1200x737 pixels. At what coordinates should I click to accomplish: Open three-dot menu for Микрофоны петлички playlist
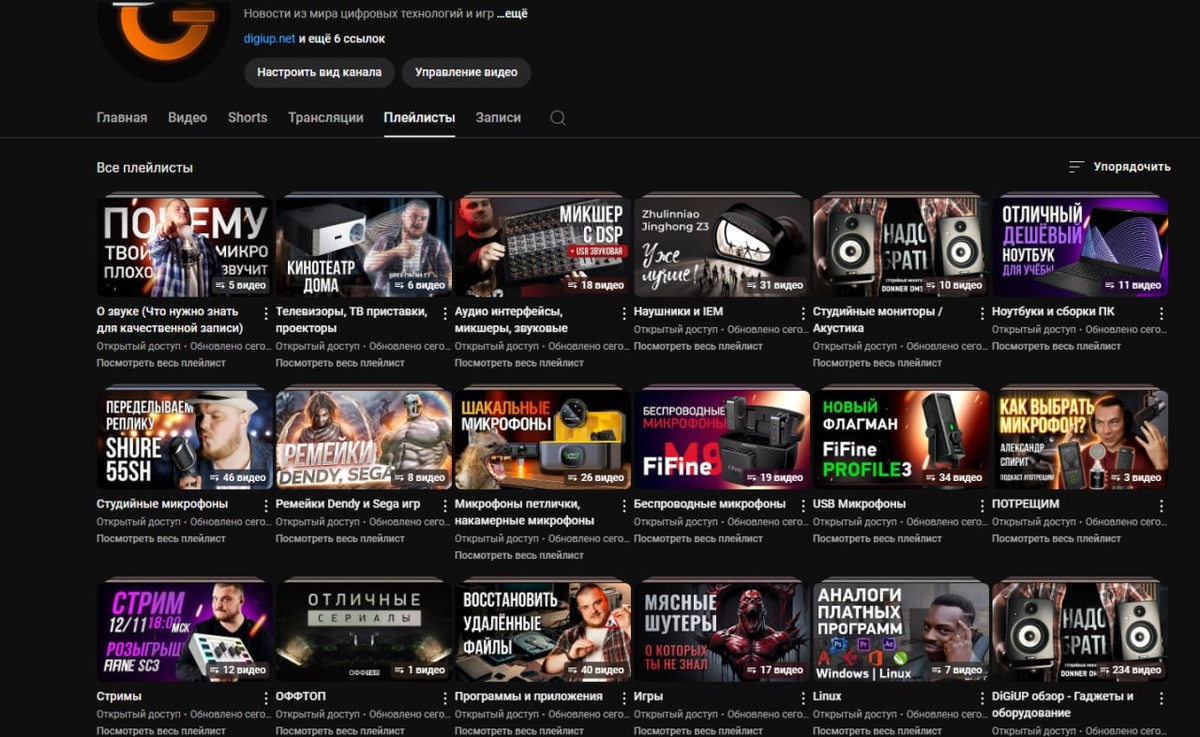point(624,505)
